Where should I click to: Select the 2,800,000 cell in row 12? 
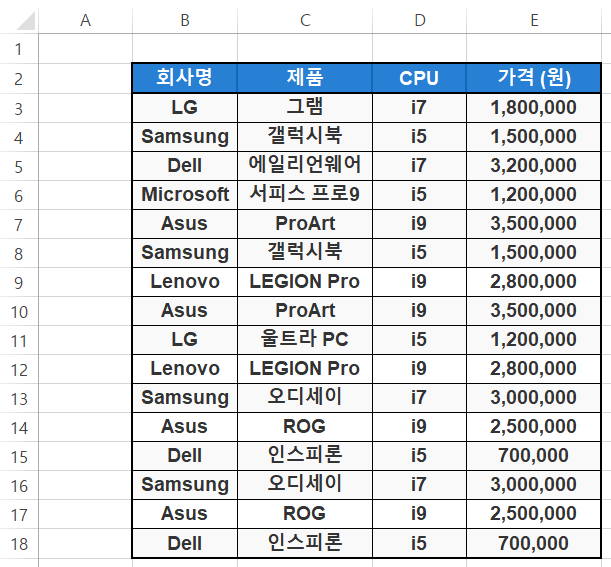click(534, 369)
